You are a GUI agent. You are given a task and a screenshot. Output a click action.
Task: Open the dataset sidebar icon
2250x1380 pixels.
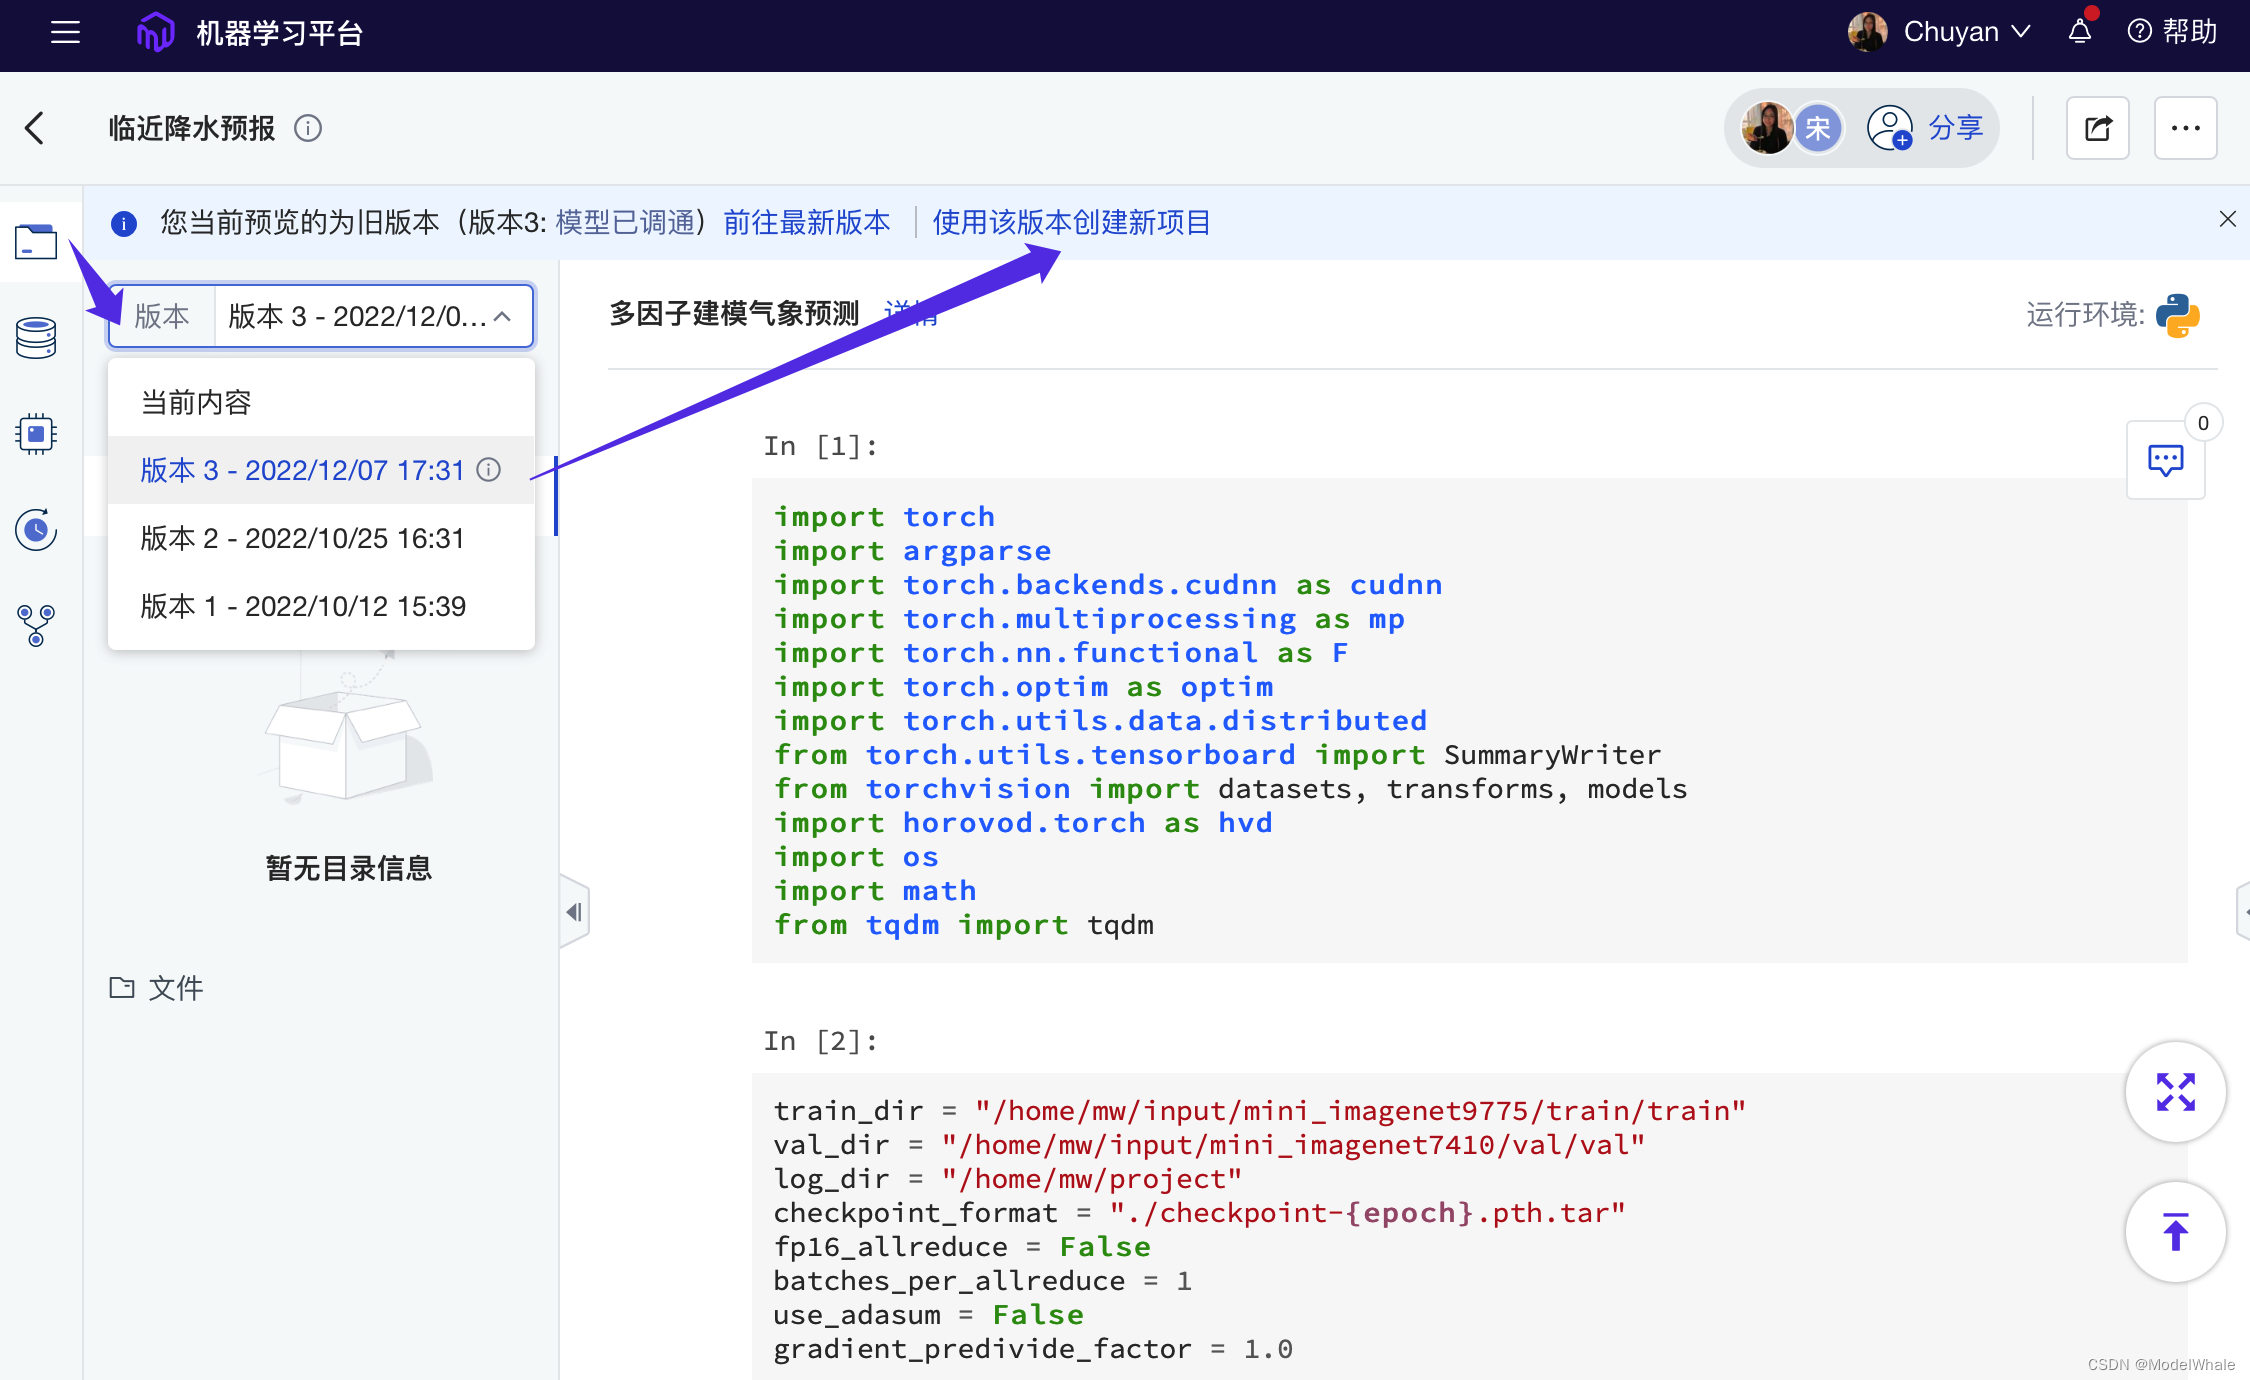click(36, 338)
